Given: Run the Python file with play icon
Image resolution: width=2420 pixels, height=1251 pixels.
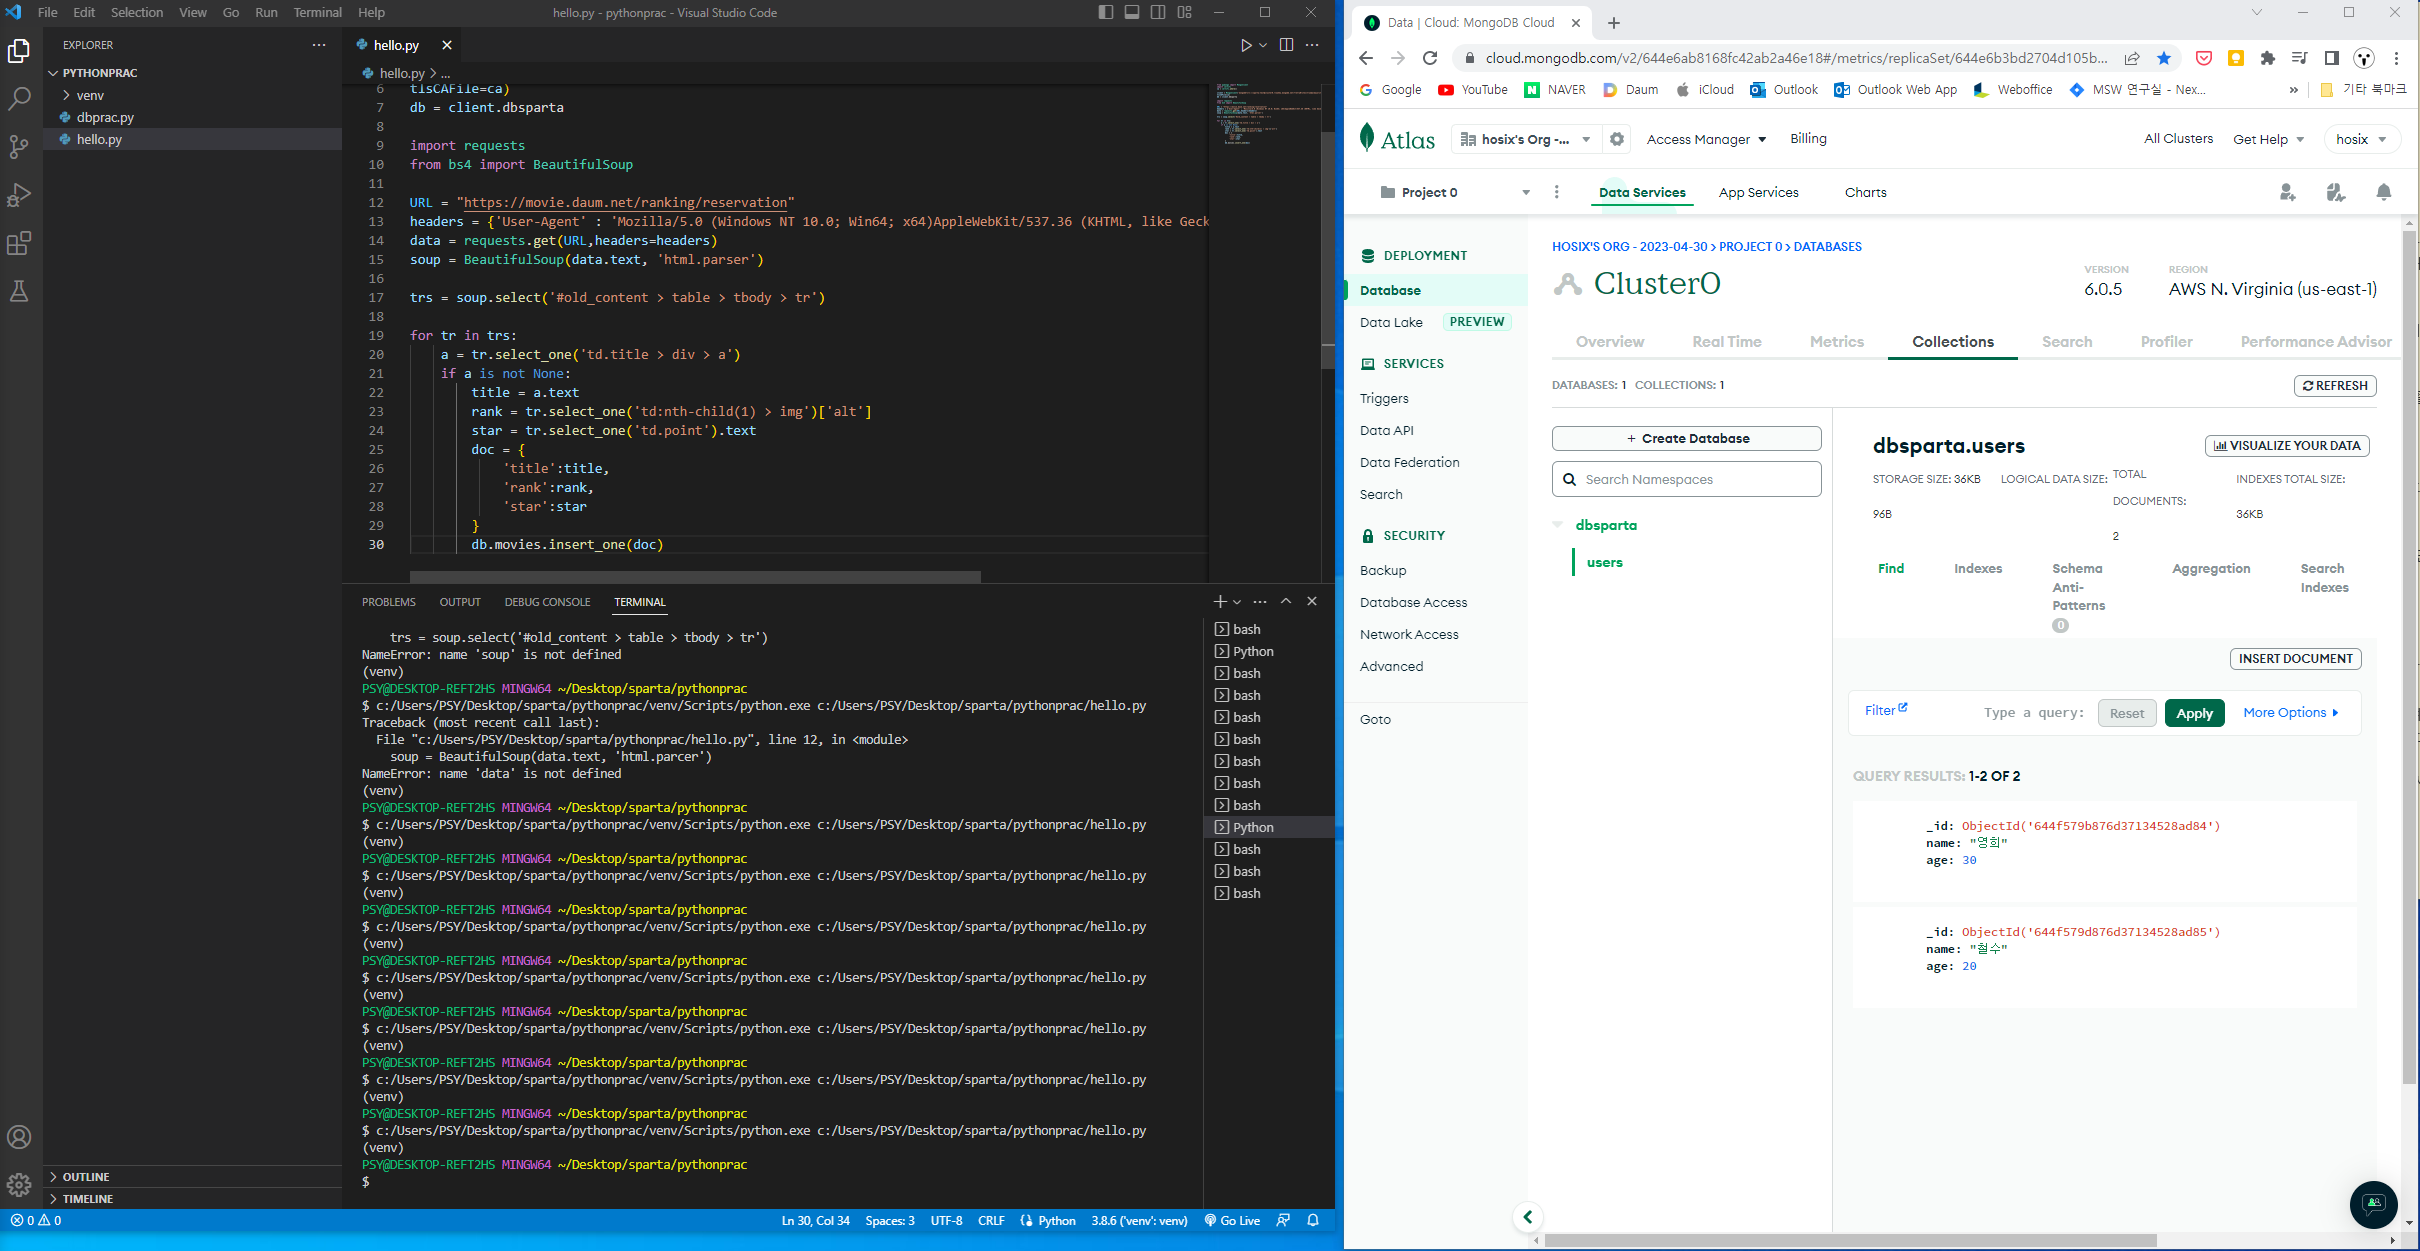Looking at the screenshot, I should point(1246,45).
